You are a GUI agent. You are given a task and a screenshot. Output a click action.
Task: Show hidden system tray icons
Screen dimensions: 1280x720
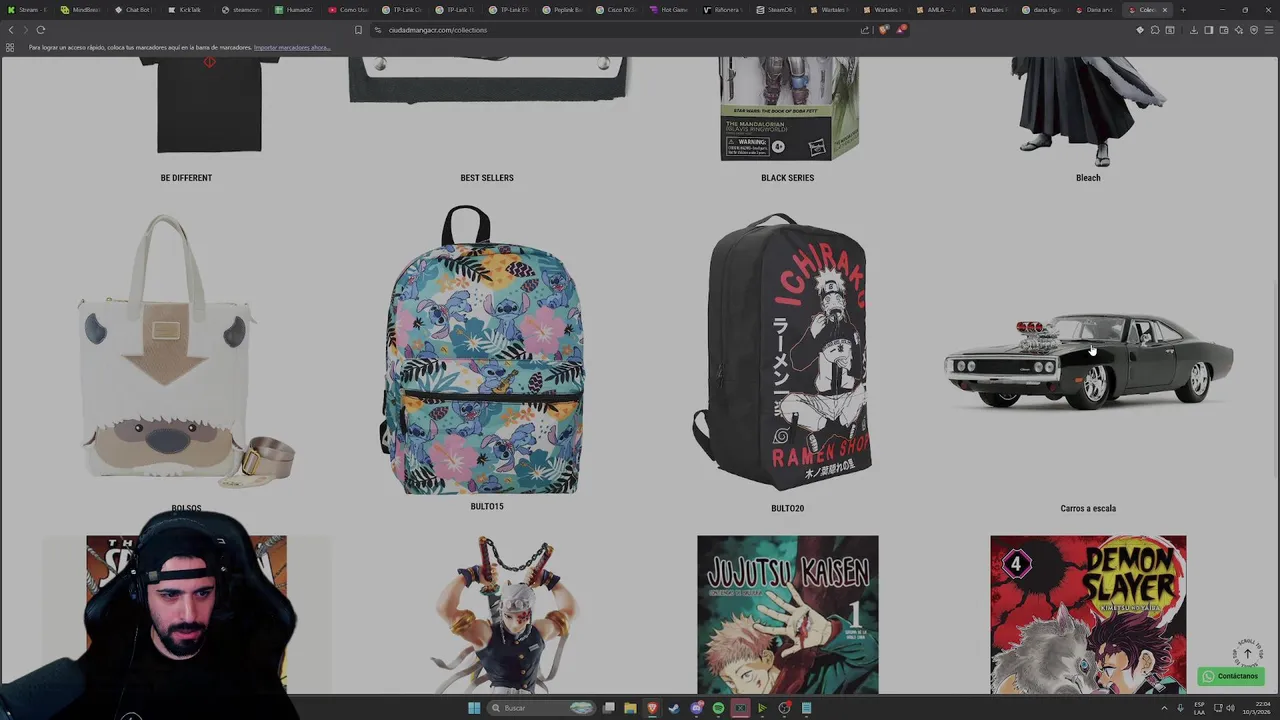pos(1164,708)
